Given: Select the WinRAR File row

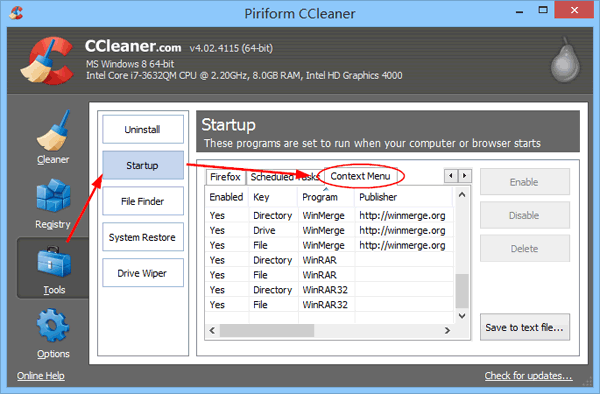Looking at the screenshot, I should (x=329, y=275).
